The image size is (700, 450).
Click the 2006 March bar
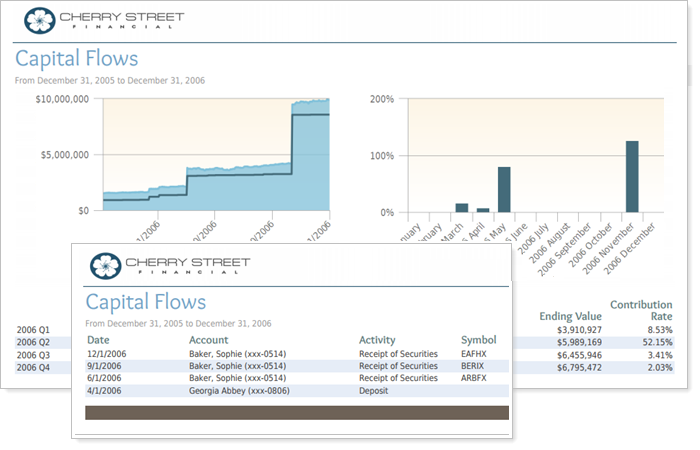pyautogui.click(x=461, y=207)
